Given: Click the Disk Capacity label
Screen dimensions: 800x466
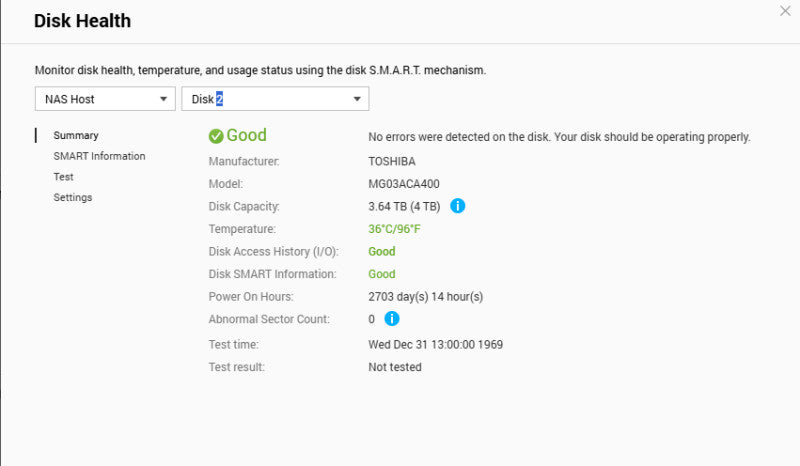Looking at the screenshot, I should pos(244,206).
